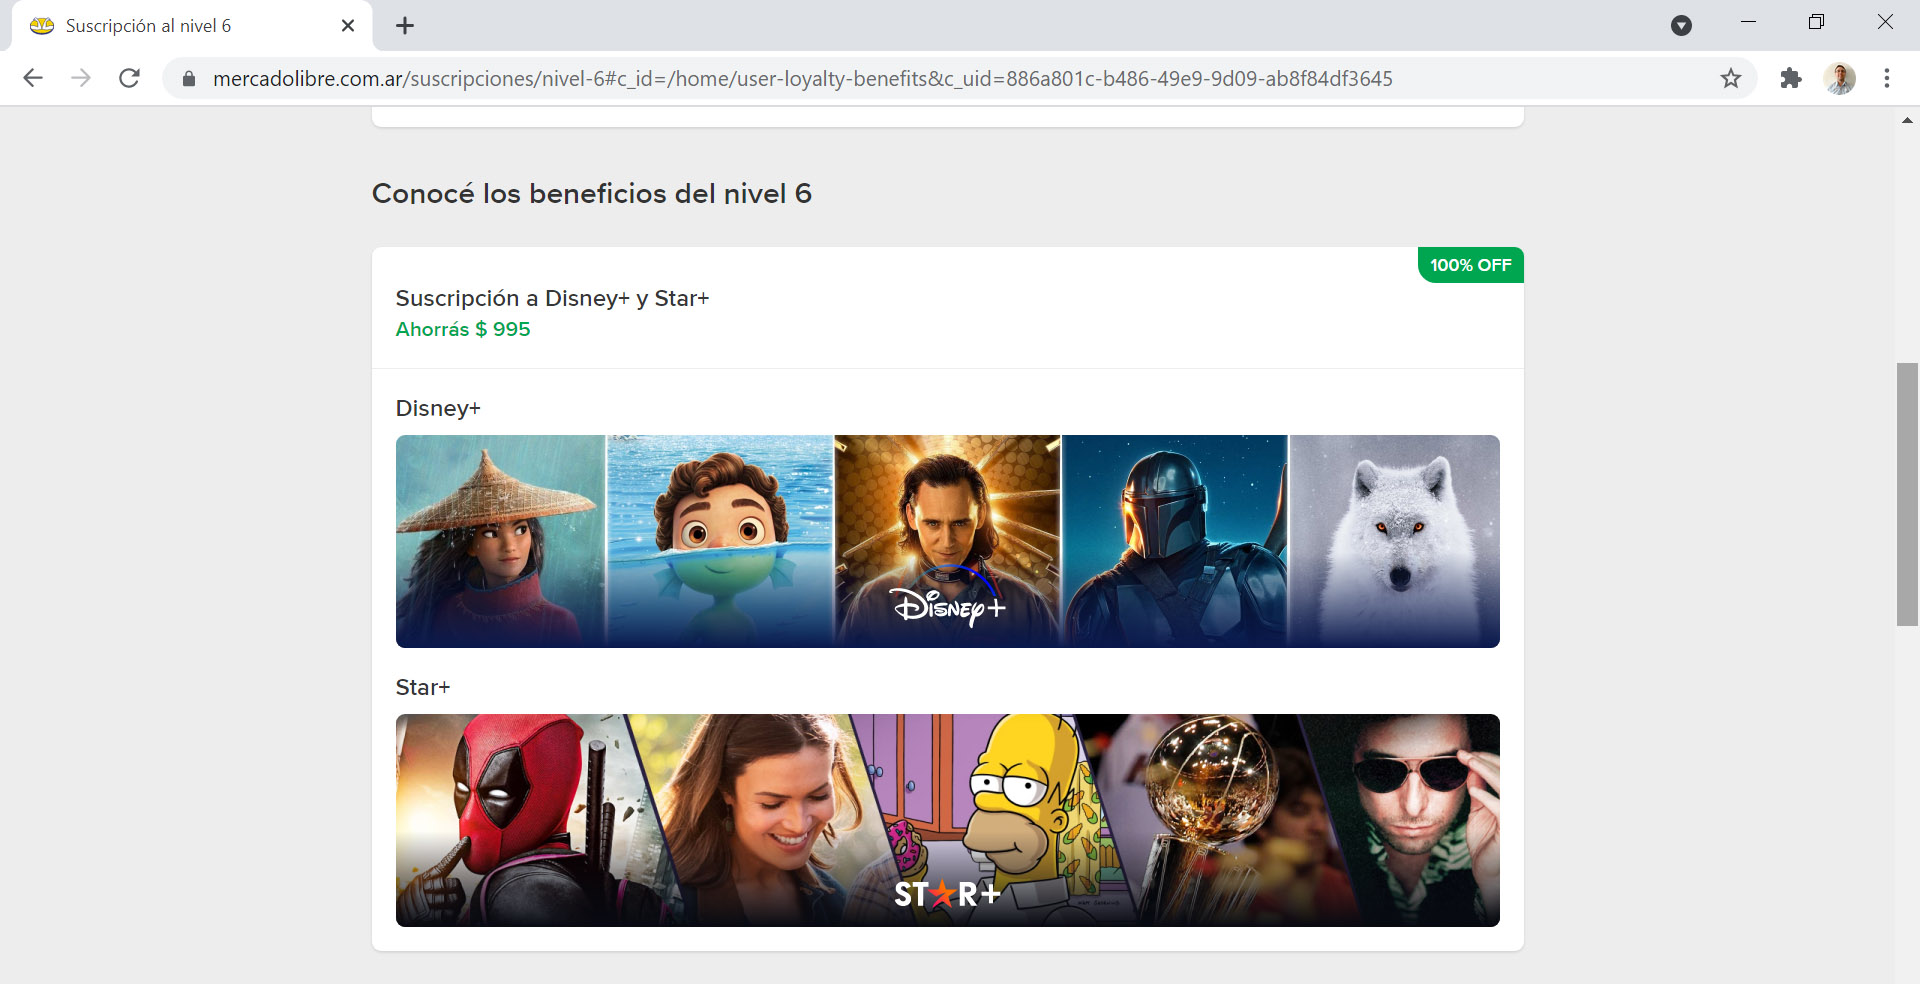The height and width of the screenshot is (984, 1920).
Task: Click the forward navigation arrow
Action: coord(81,78)
